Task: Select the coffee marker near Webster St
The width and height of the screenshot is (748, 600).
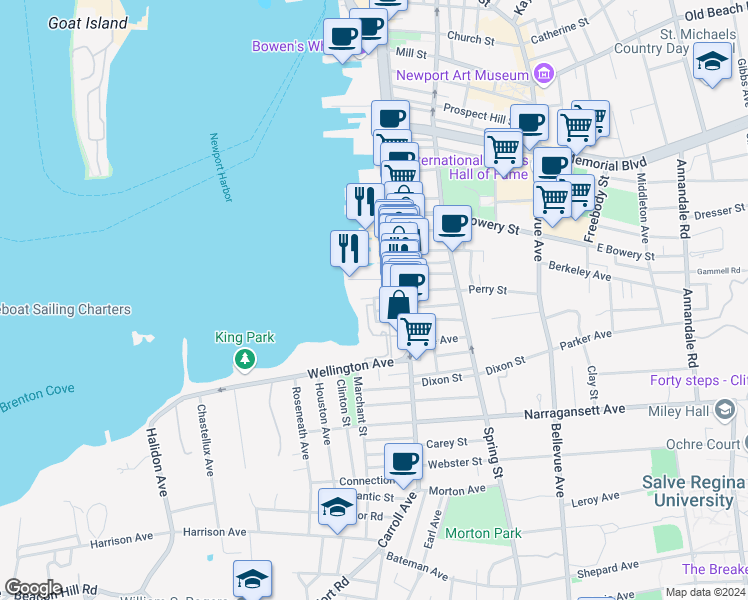Action: [403, 462]
